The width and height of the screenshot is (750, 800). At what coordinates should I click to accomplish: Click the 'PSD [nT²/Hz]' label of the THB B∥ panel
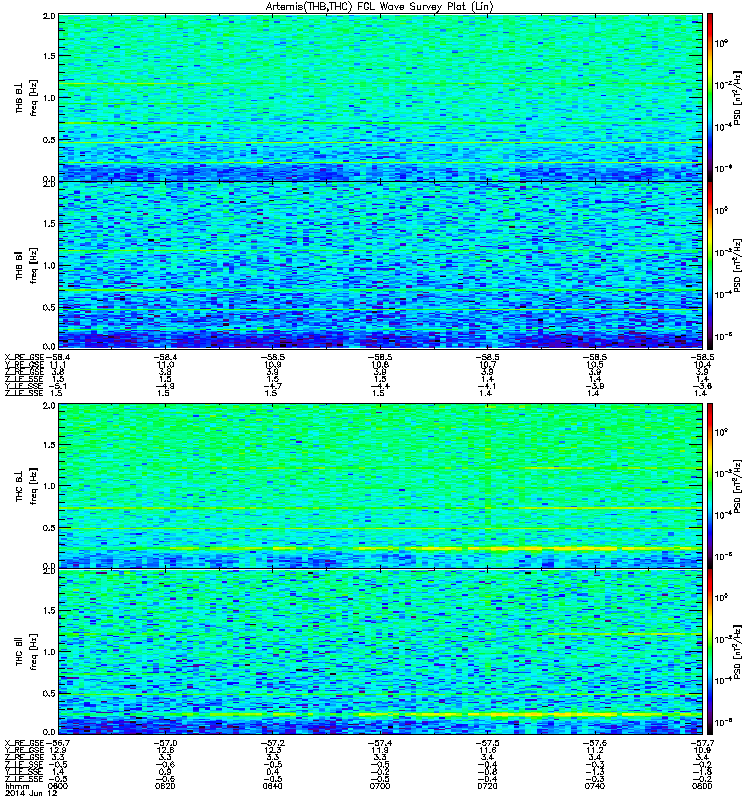(x=738, y=265)
